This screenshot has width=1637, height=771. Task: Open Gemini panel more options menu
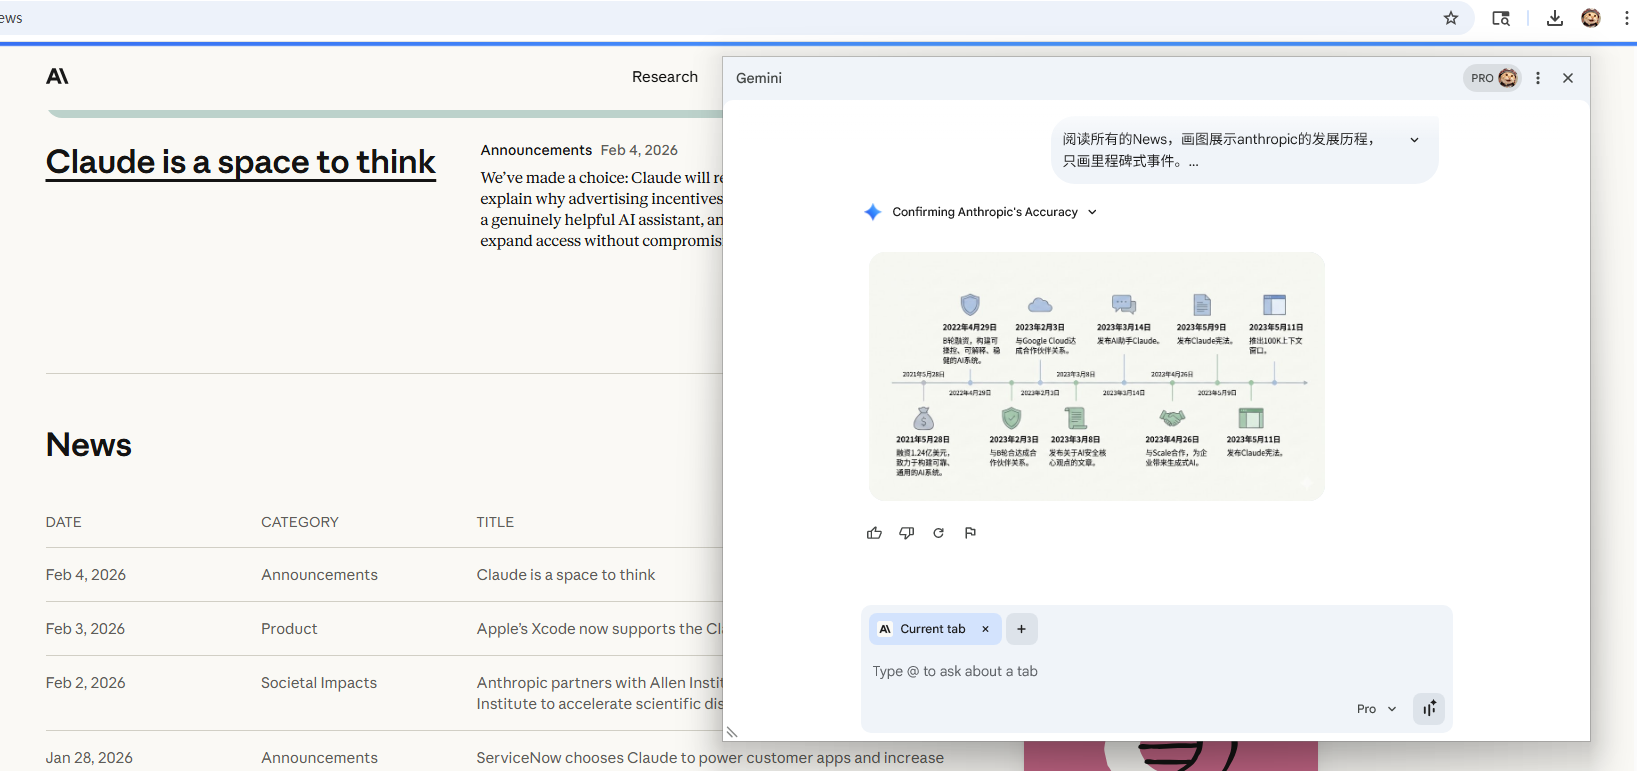point(1538,78)
